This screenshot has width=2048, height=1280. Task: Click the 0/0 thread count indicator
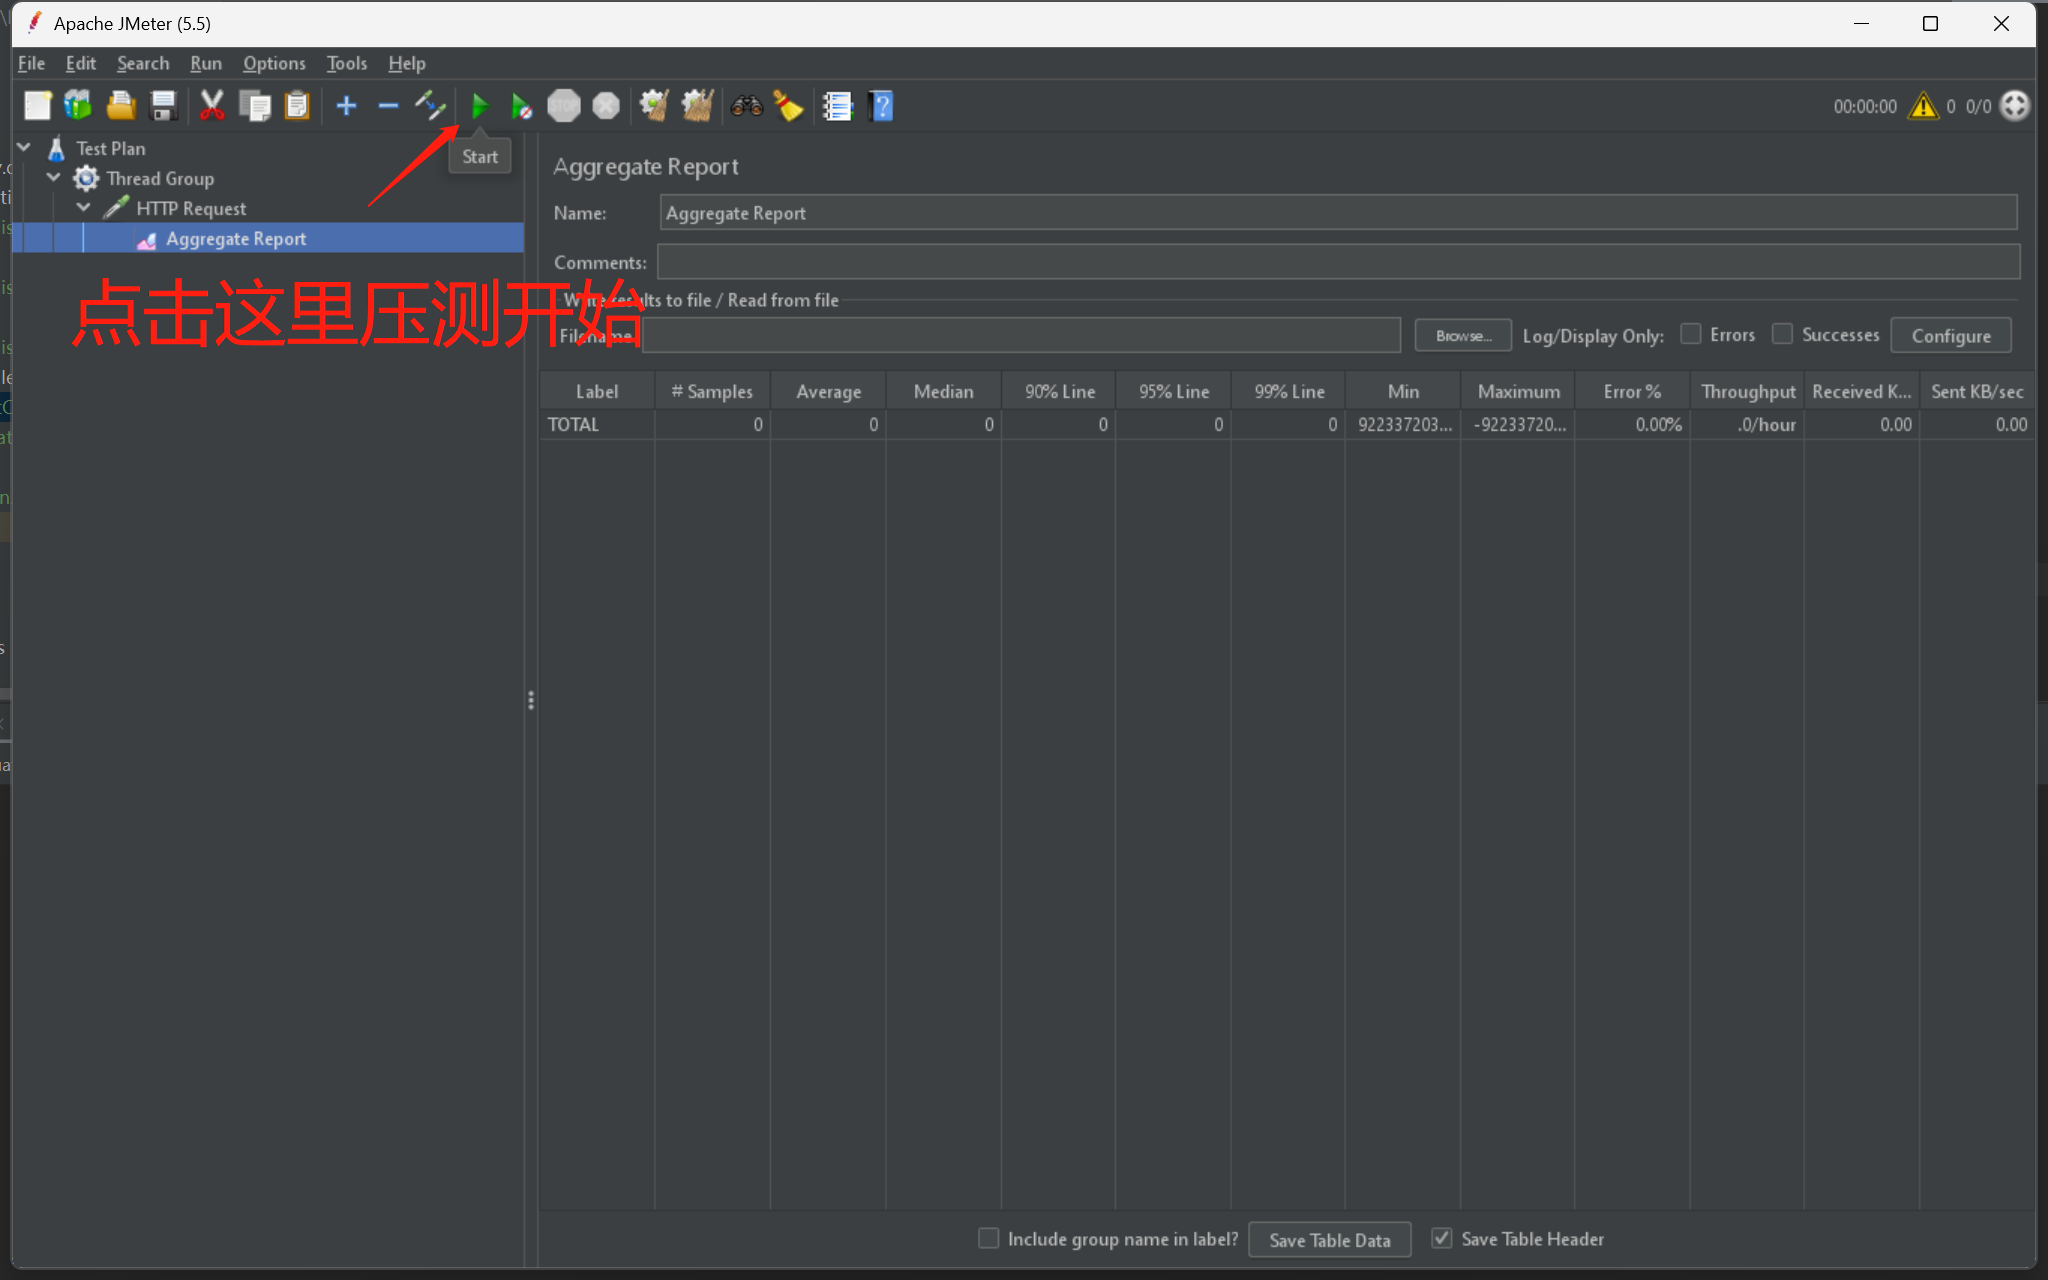pyautogui.click(x=1978, y=106)
